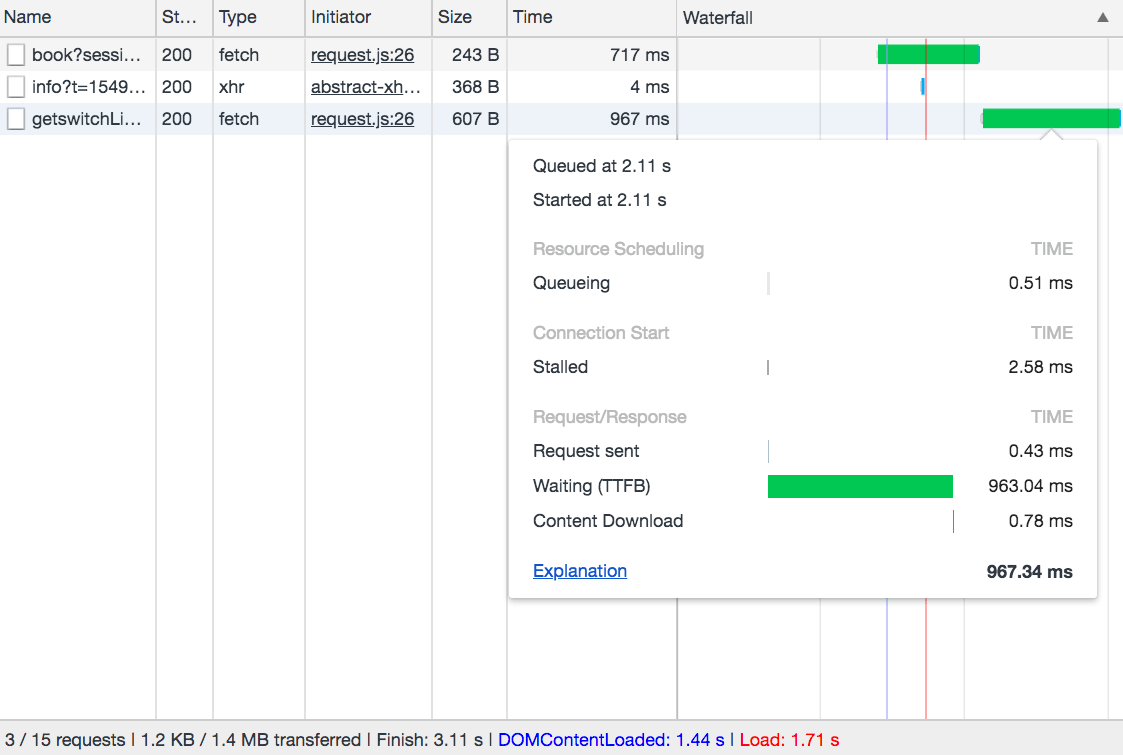The image size is (1123, 755).
Task: Click the Name column header
Action: [x=77, y=17]
